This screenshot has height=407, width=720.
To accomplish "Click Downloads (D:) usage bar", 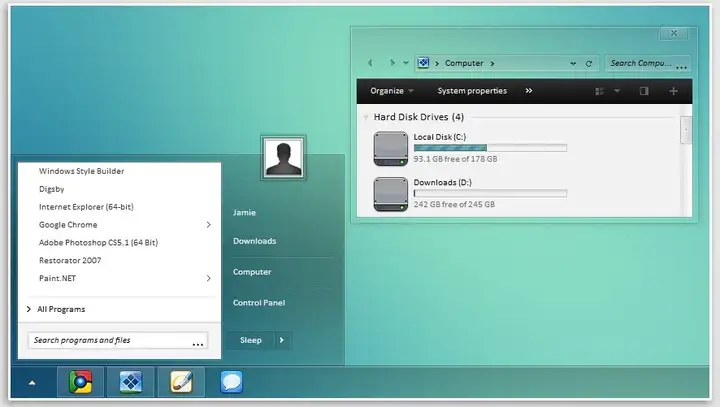I will tap(490, 193).
